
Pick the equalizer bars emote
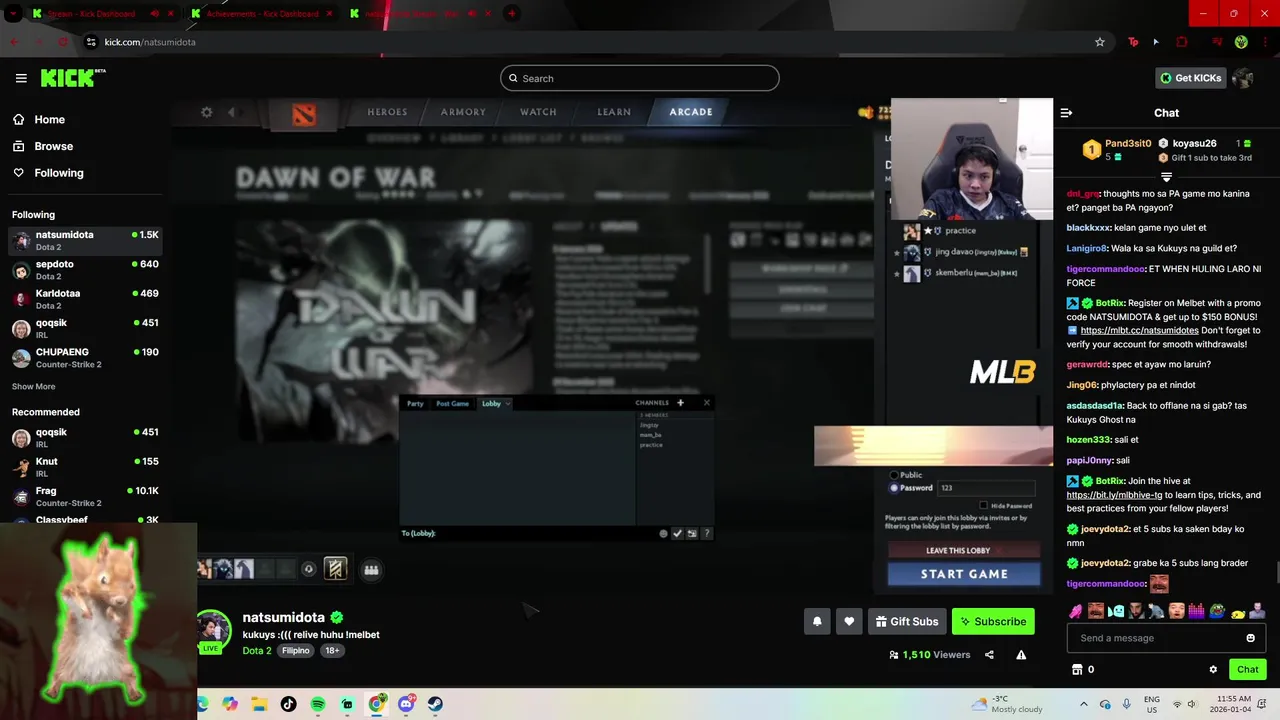pyautogui.click(x=1197, y=611)
